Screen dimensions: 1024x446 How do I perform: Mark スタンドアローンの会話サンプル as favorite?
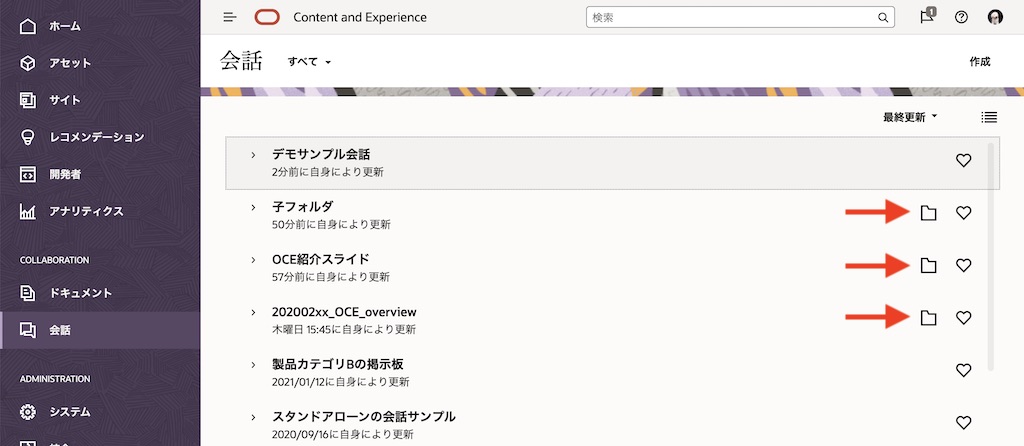[x=963, y=422]
